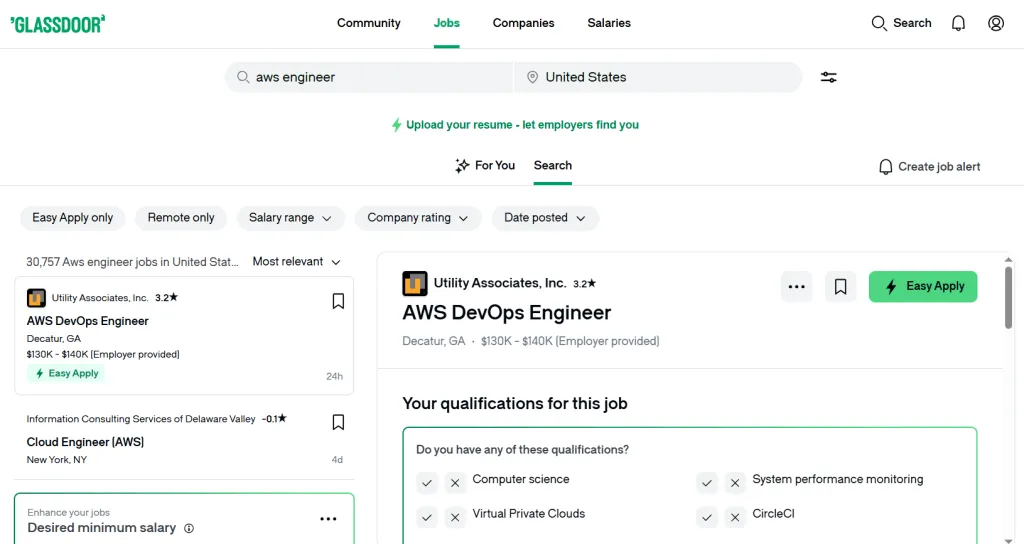Click lightning icon beside Upload your resume
The width and height of the screenshot is (1024, 544).
396,125
